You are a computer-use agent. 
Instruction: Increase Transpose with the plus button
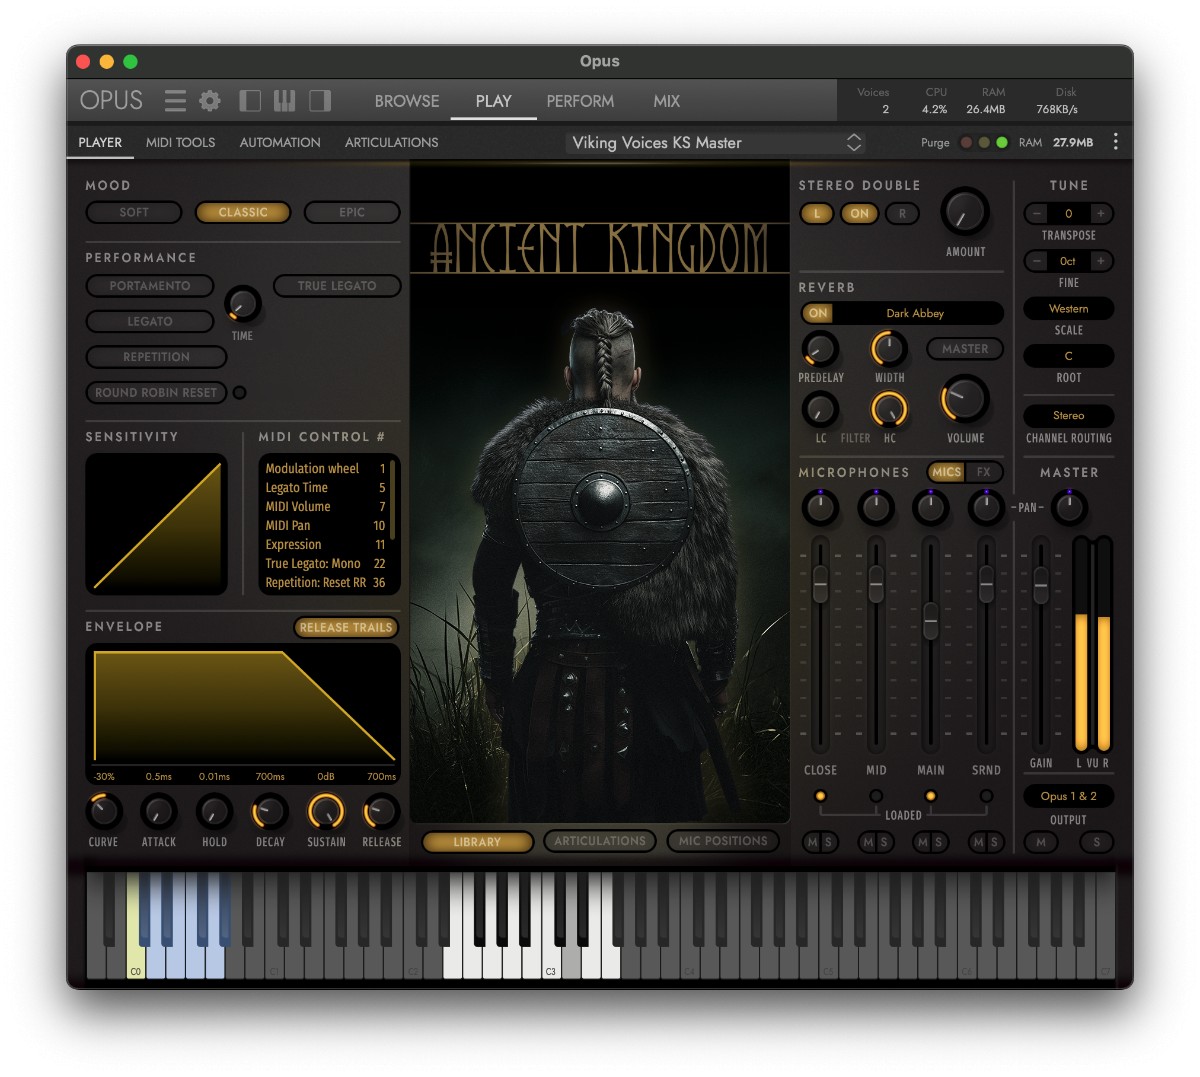(1100, 213)
